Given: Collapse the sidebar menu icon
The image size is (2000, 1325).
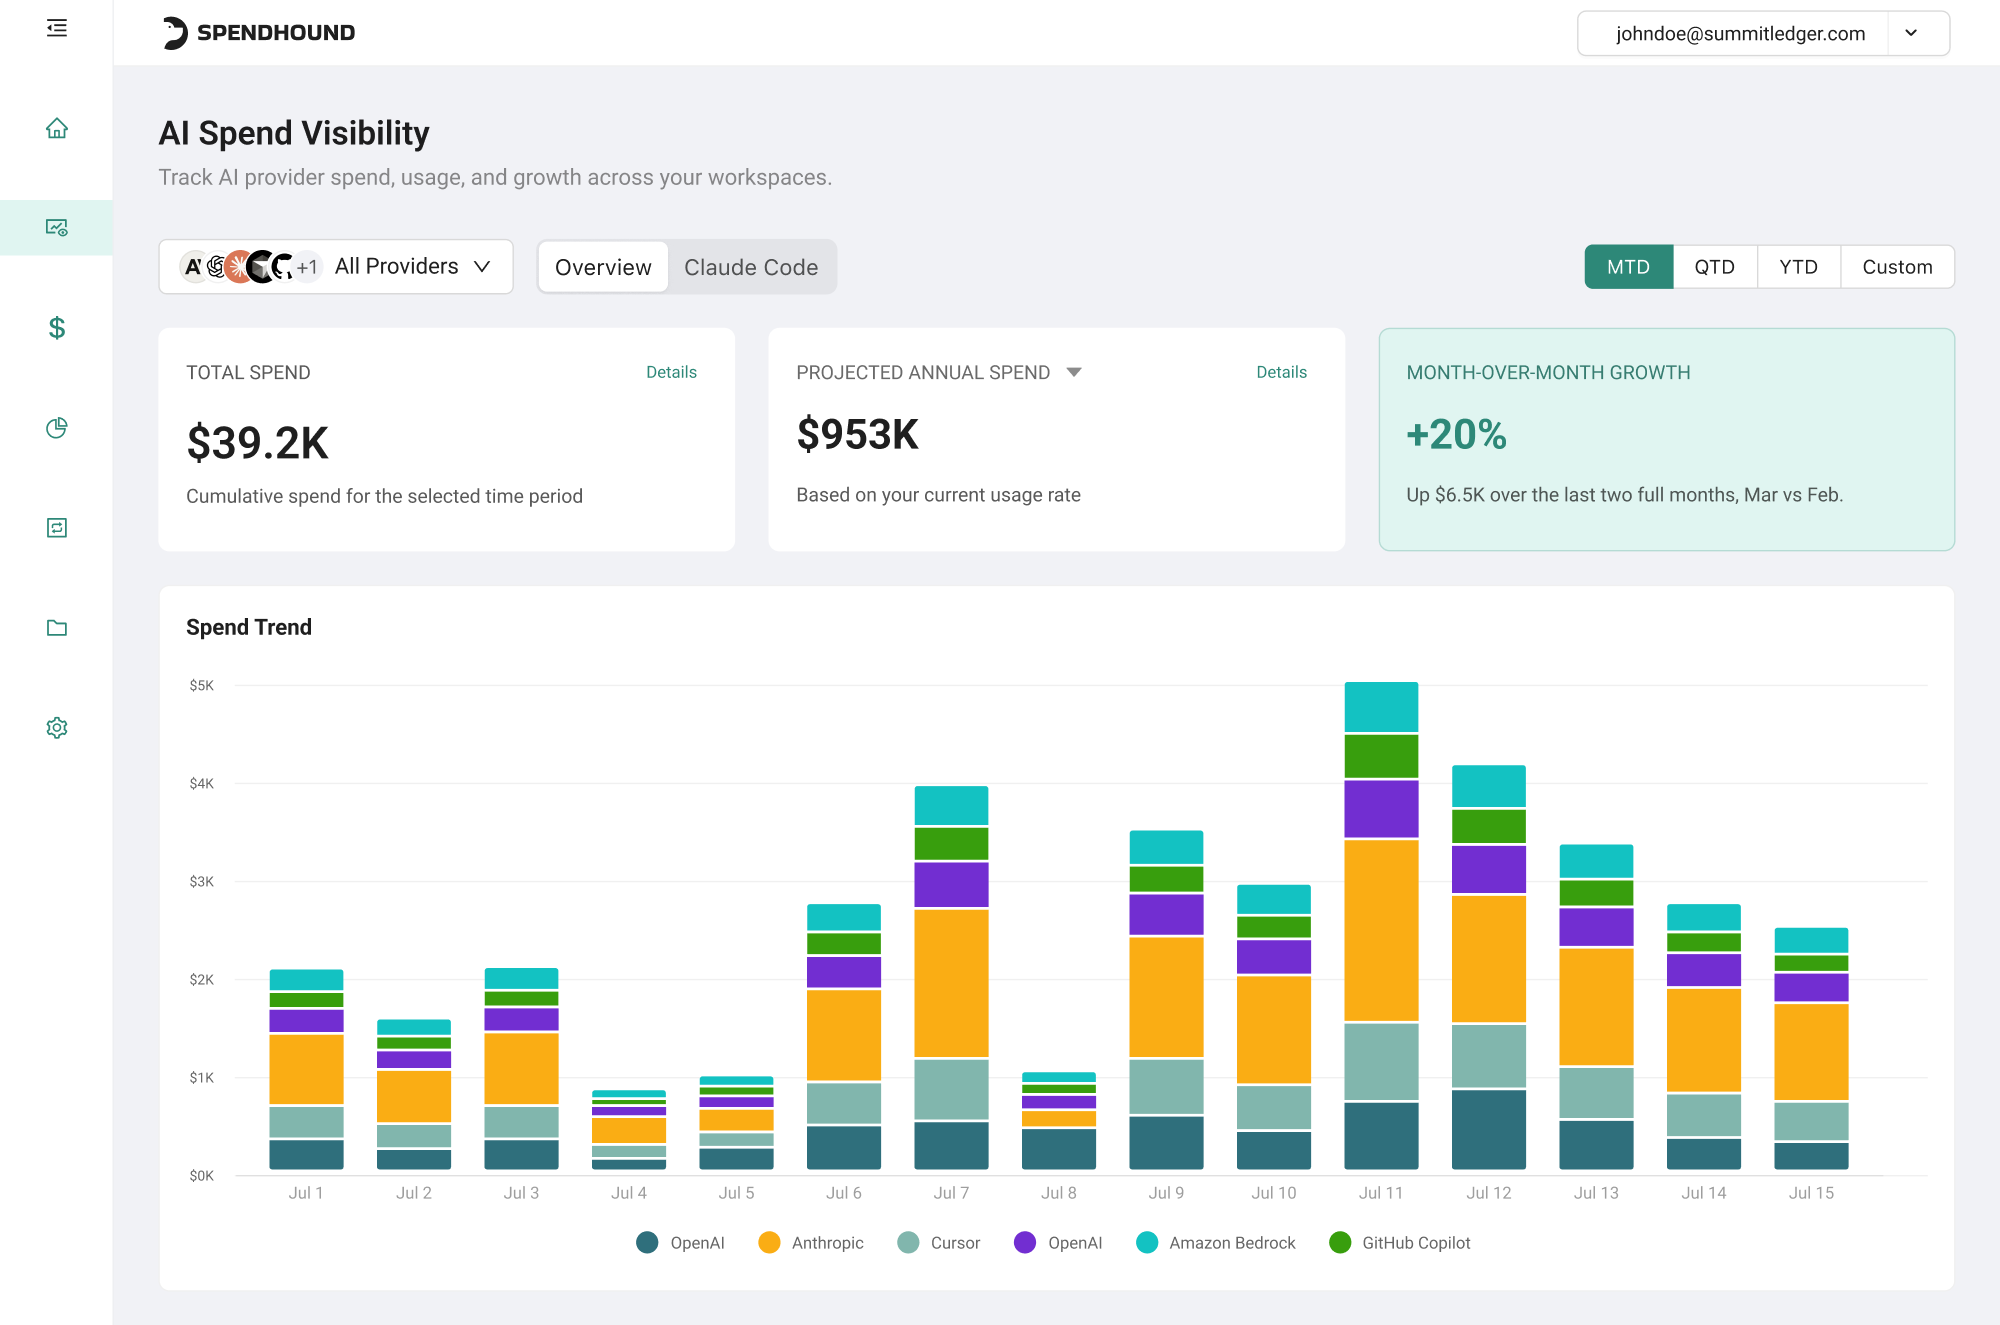Looking at the screenshot, I should [57, 28].
